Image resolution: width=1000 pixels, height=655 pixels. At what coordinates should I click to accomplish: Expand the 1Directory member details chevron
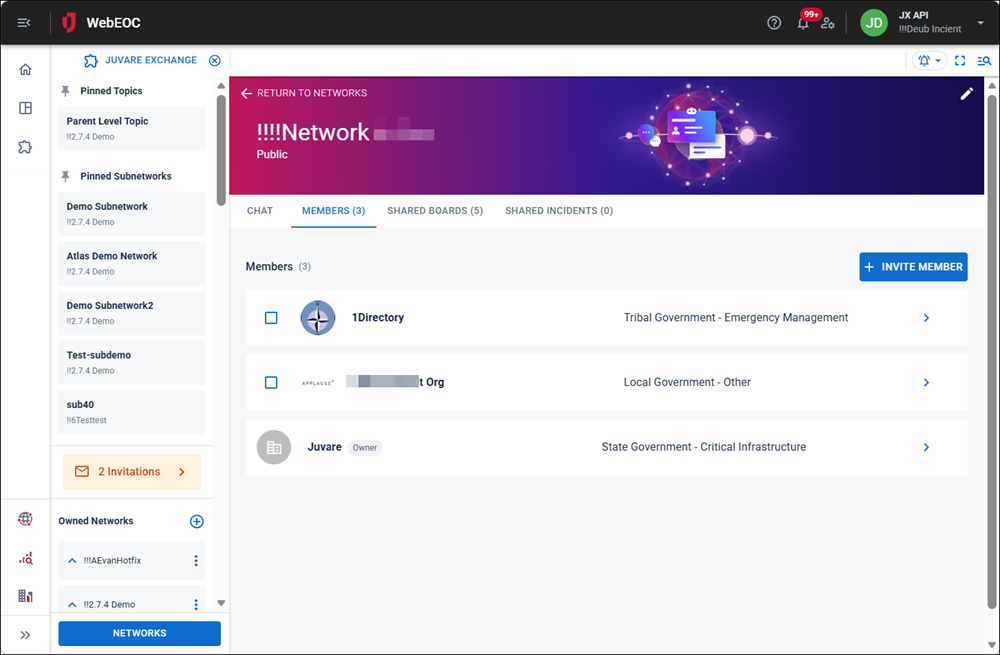(927, 318)
